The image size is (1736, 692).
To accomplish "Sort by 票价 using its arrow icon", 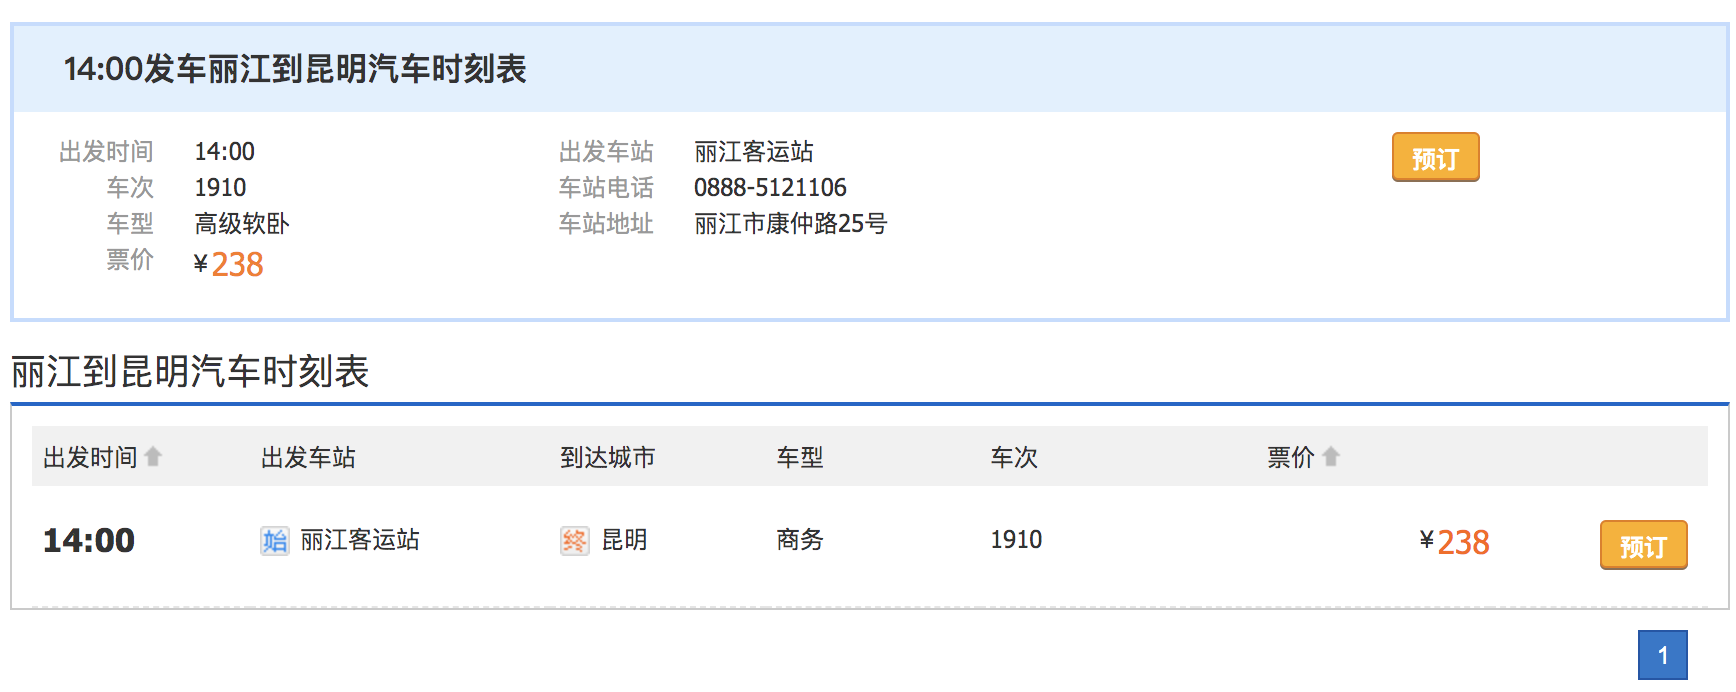I will pyautogui.click(x=1330, y=457).
